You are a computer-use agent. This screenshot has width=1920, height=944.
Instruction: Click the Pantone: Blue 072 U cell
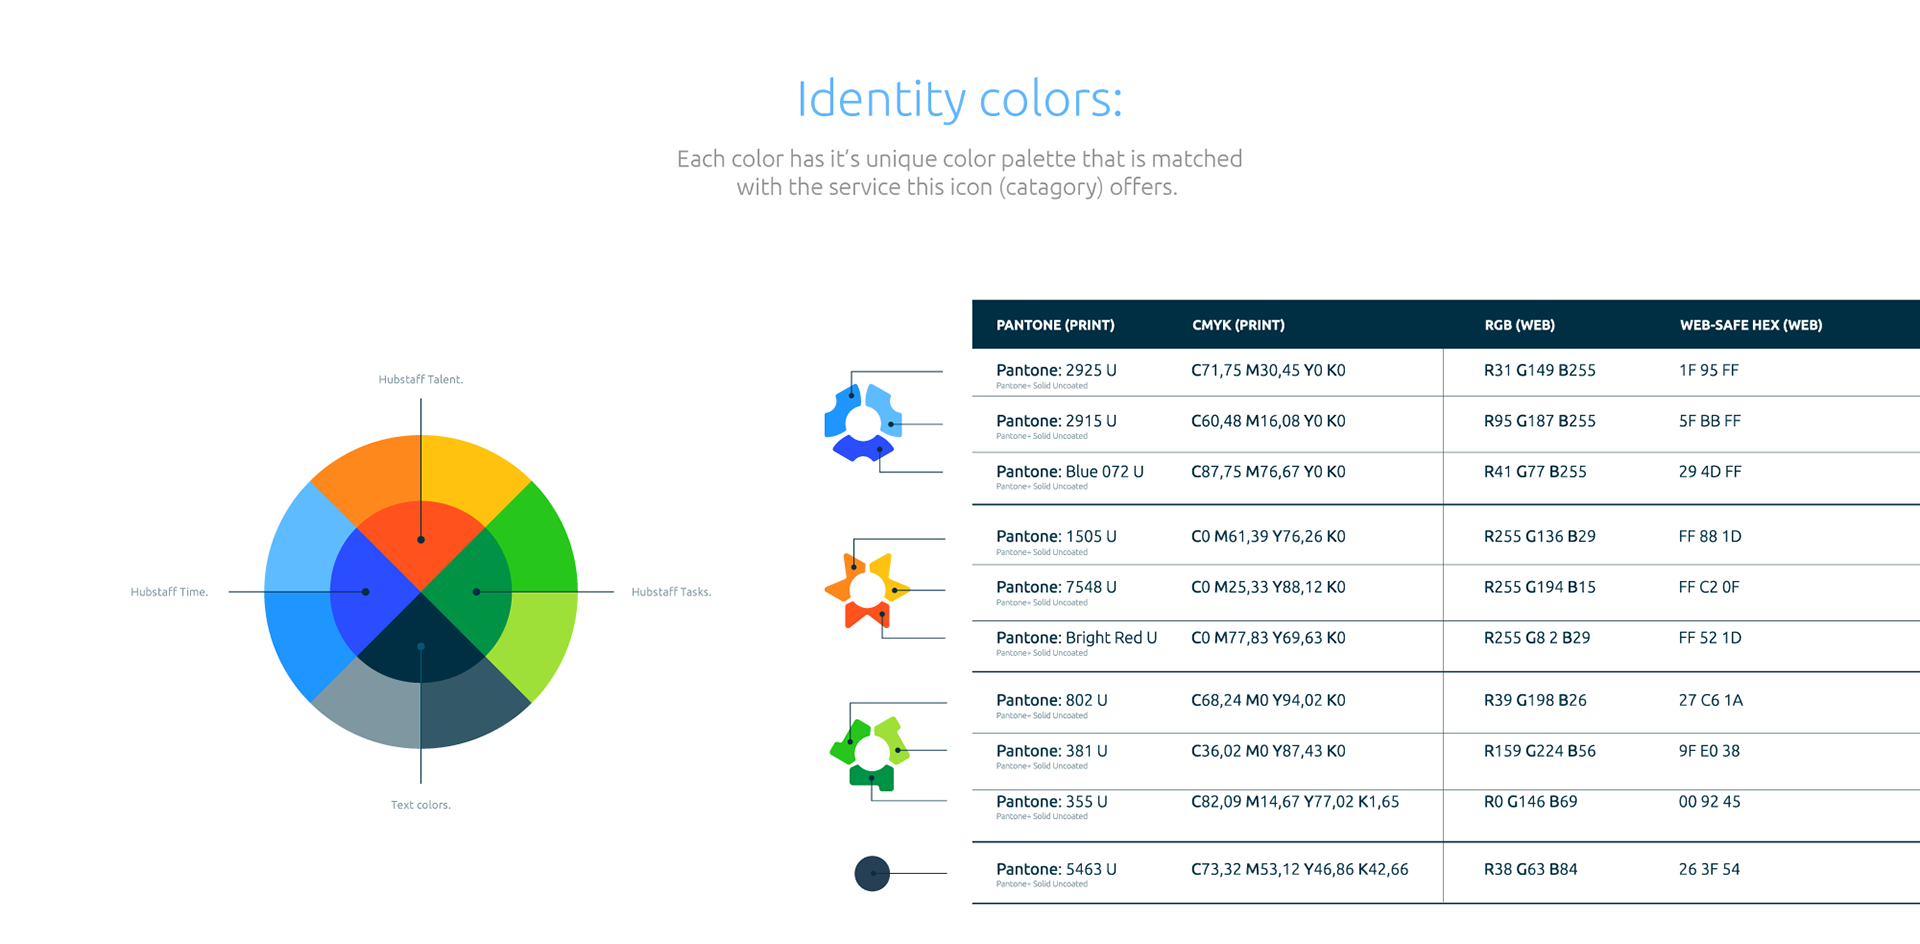(x=1070, y=471)
